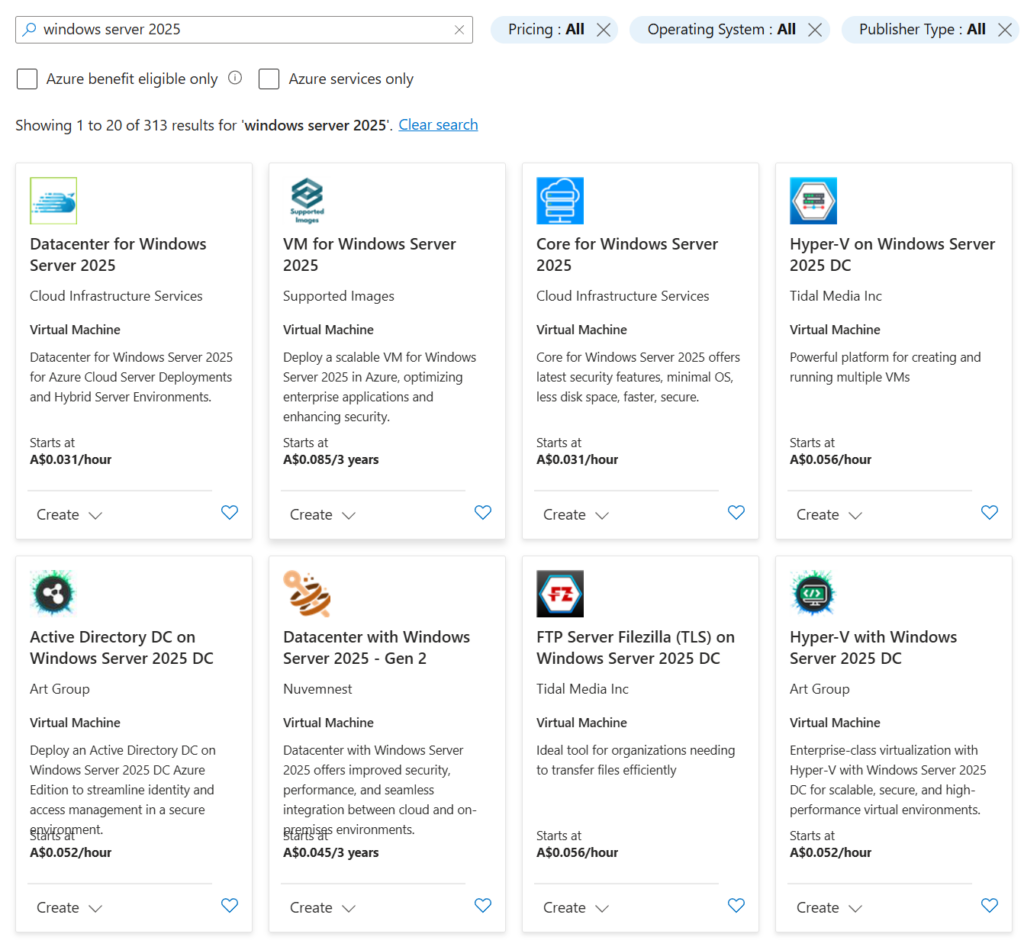The image size is (1024, 947).
Task: Favorite Active Directory DC on Windows Server
Action: 229,906
